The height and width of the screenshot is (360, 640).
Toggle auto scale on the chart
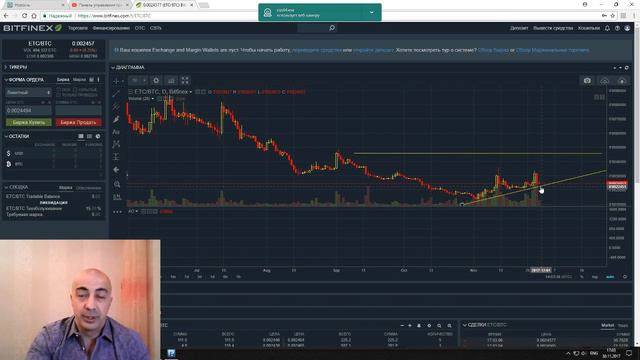pos(610,277)
